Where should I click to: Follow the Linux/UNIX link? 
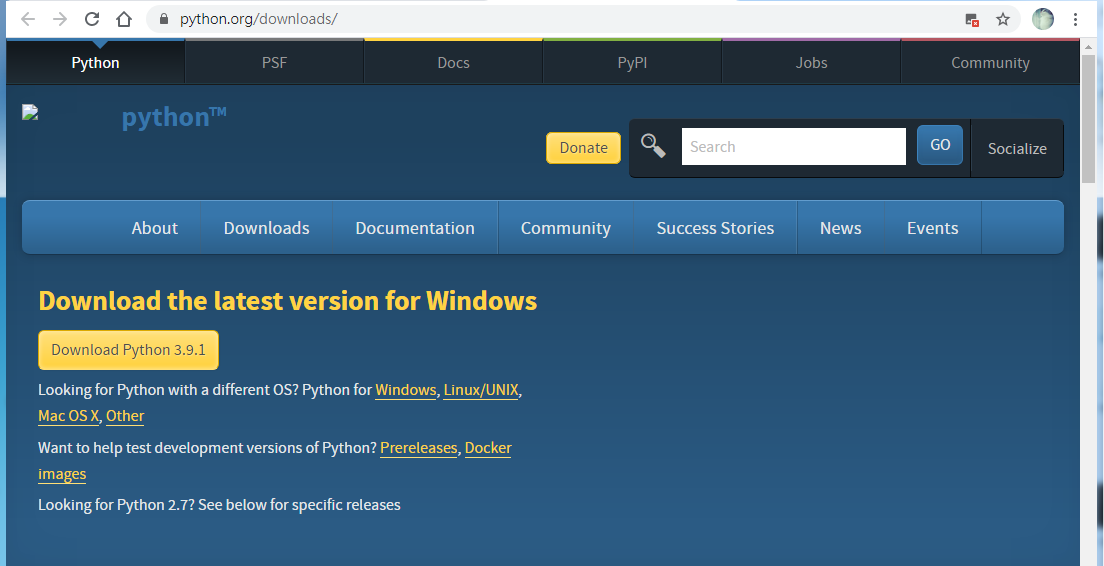(481, 390)
